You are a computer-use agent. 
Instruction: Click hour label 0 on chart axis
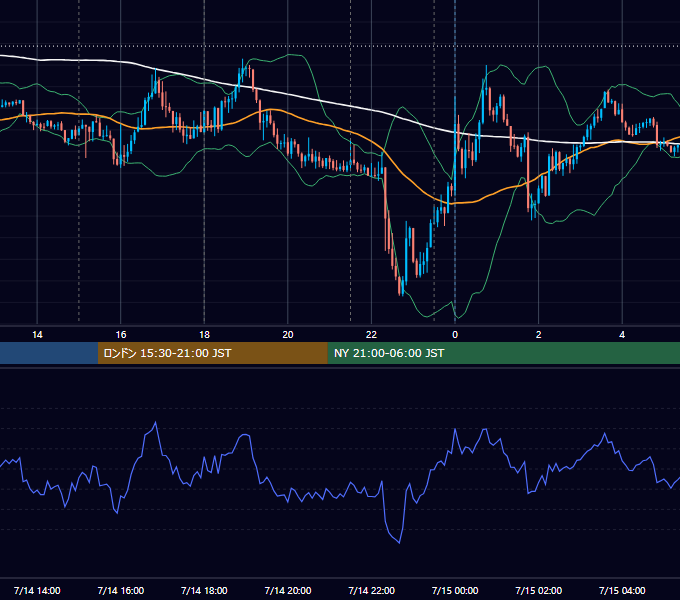455,334
